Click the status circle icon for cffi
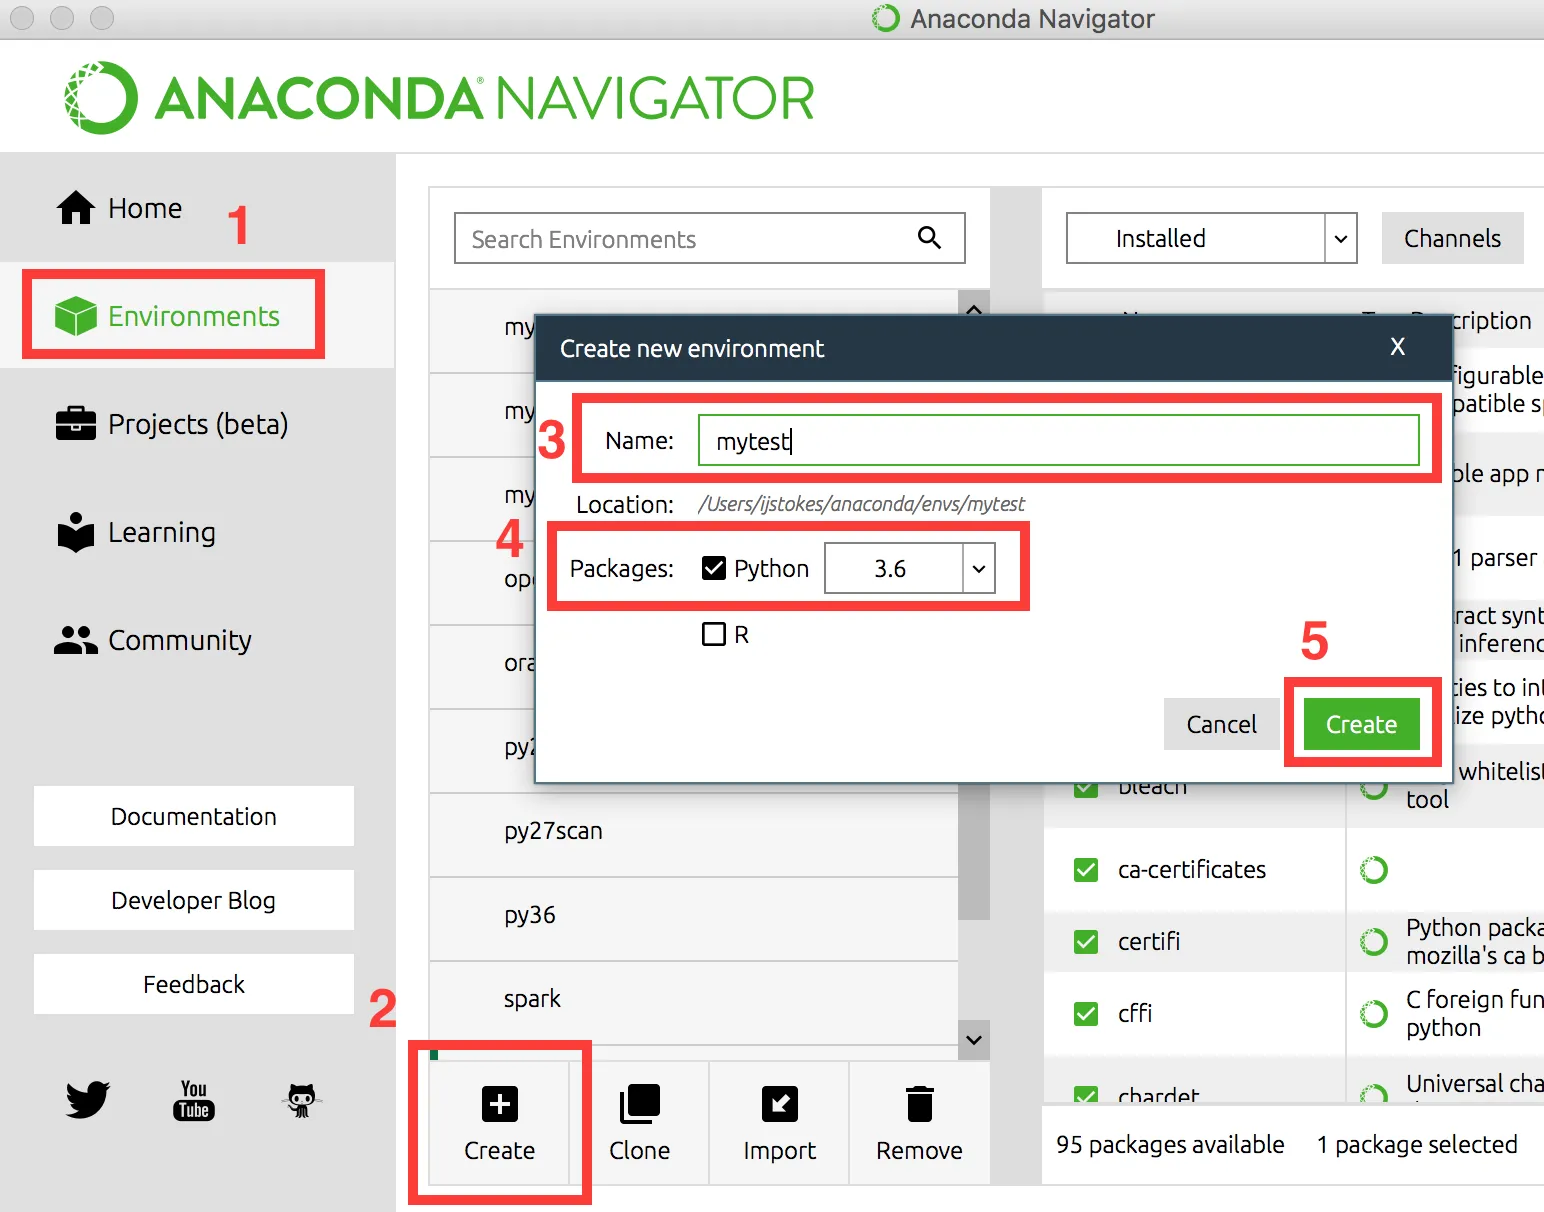This screenshot has width=1544, height=1212. tap(1374, 1014)
